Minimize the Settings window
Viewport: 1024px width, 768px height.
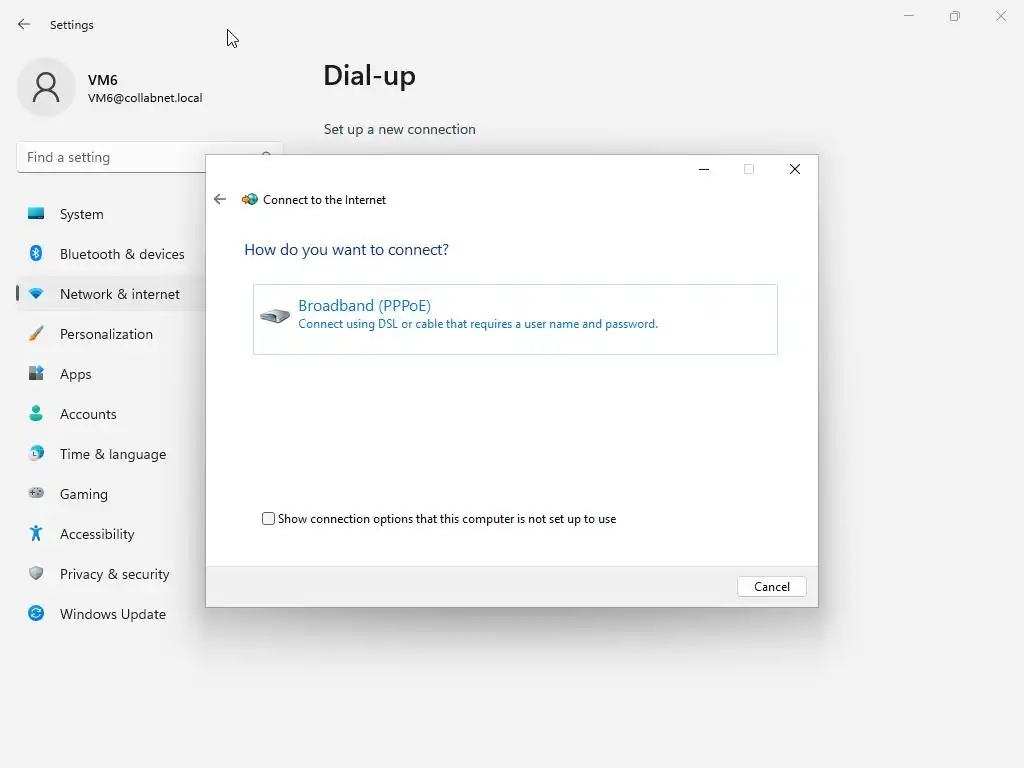[908, 16]
